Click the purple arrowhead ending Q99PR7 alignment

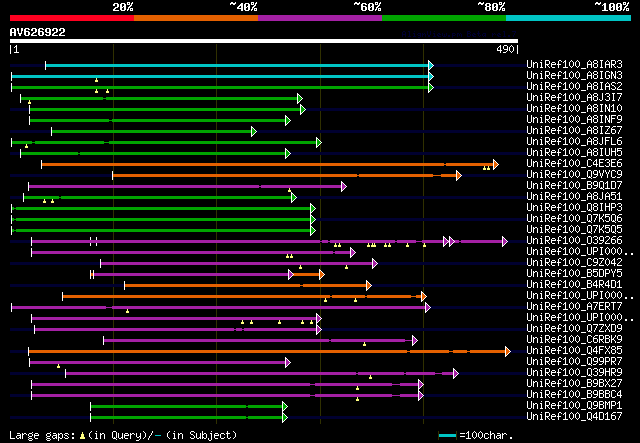[x=288, y=363]
